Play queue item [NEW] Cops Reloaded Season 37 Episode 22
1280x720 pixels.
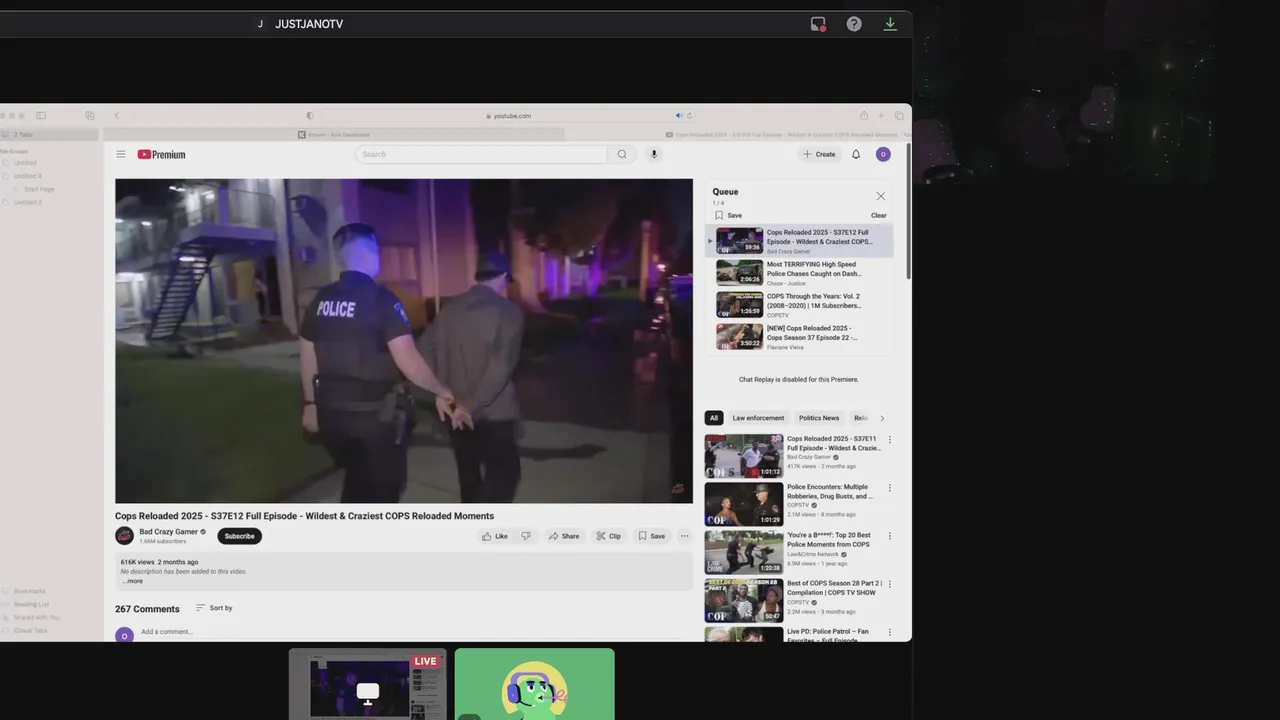(799, 337)
